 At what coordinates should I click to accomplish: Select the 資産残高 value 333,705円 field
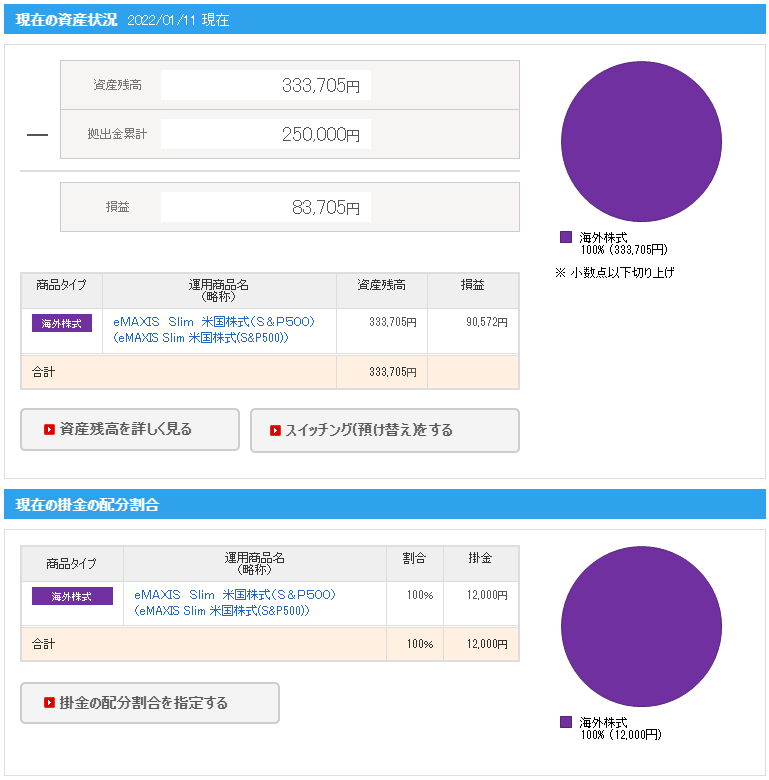pos(265,86)
